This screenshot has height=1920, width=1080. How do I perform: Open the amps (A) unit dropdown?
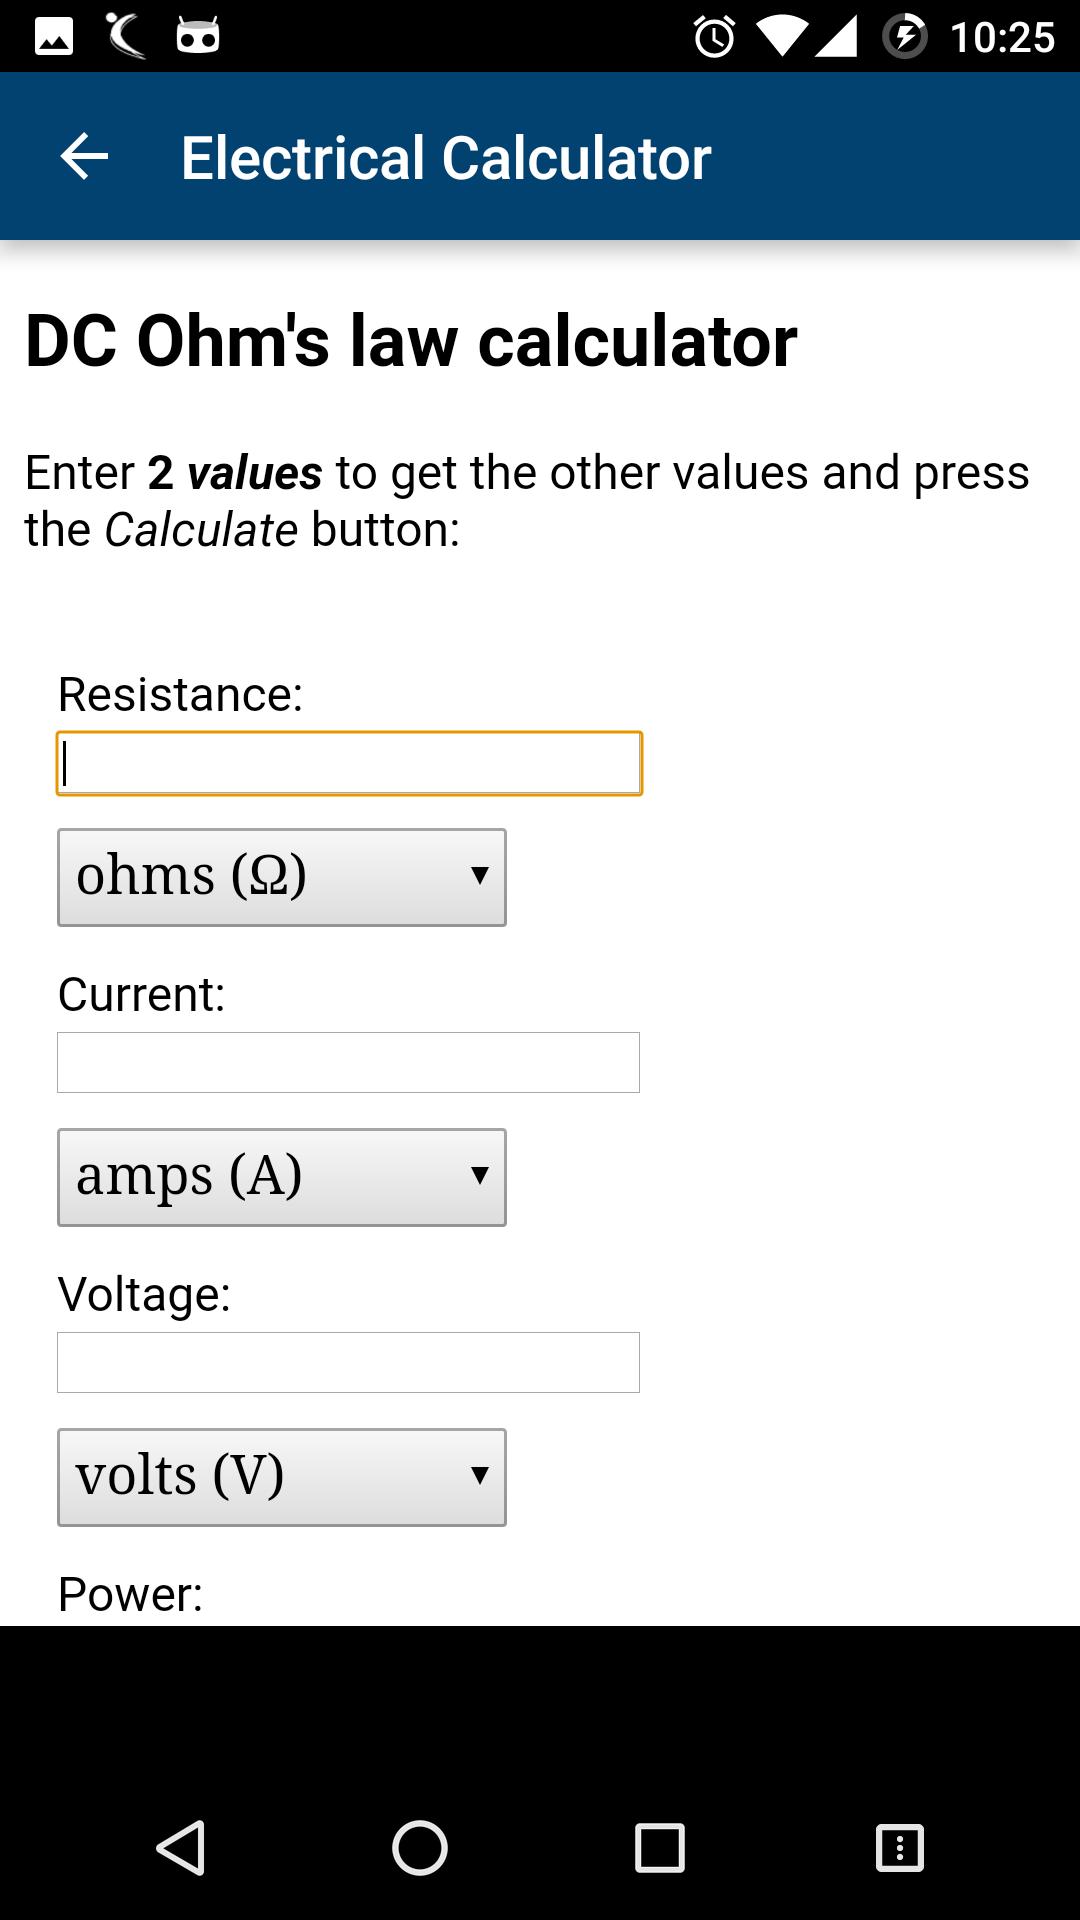pos(282,1177)
